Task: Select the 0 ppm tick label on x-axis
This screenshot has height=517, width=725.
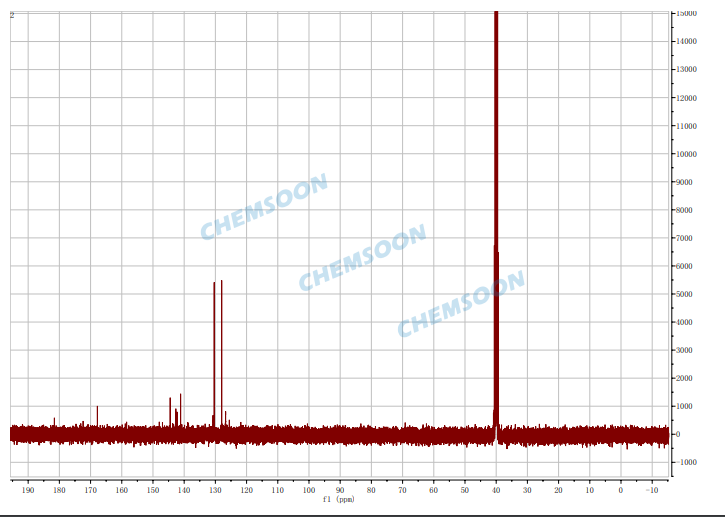Action: point(621,490)
